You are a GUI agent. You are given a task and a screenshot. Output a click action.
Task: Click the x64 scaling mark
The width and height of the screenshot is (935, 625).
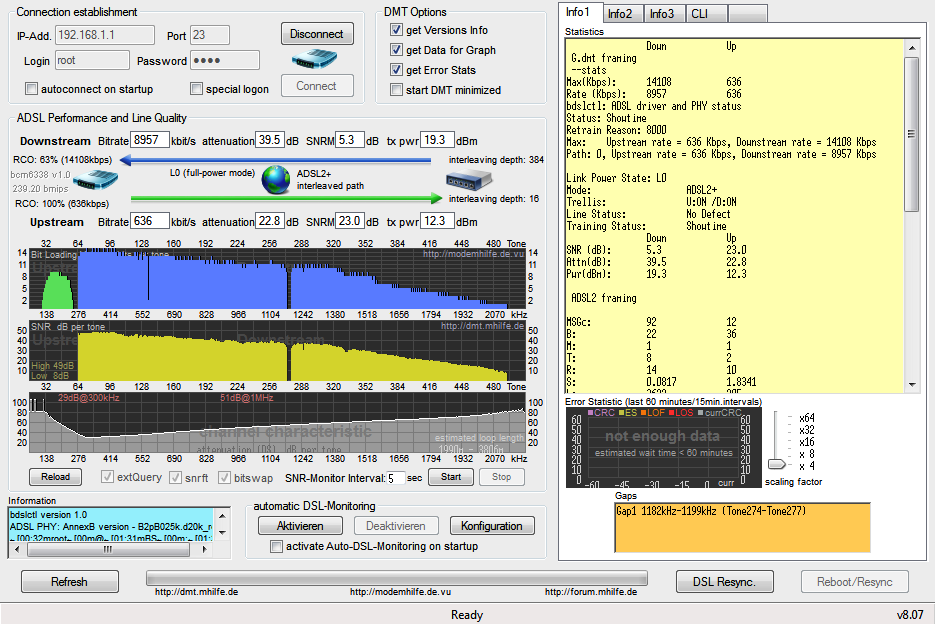click(807, 418)
